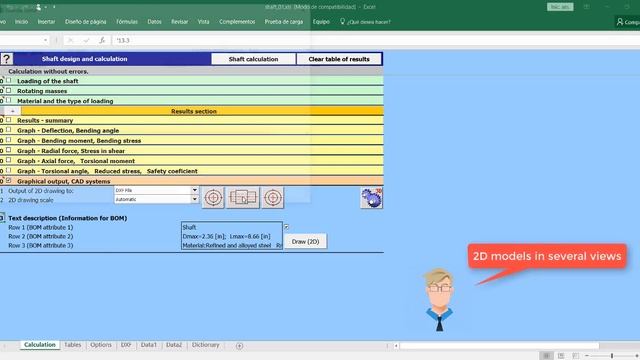Toggle Material and the type of loading checkbox
The height and width of the screenshot is (360, 640).
coord(9,100)
